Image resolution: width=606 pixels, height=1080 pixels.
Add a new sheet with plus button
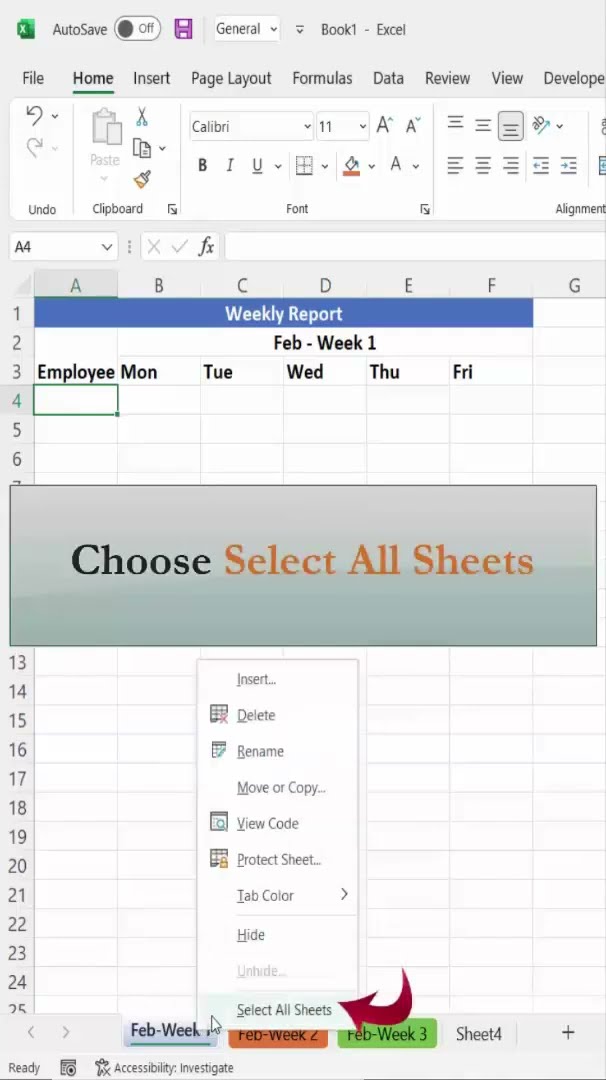tap(568, 1033)
